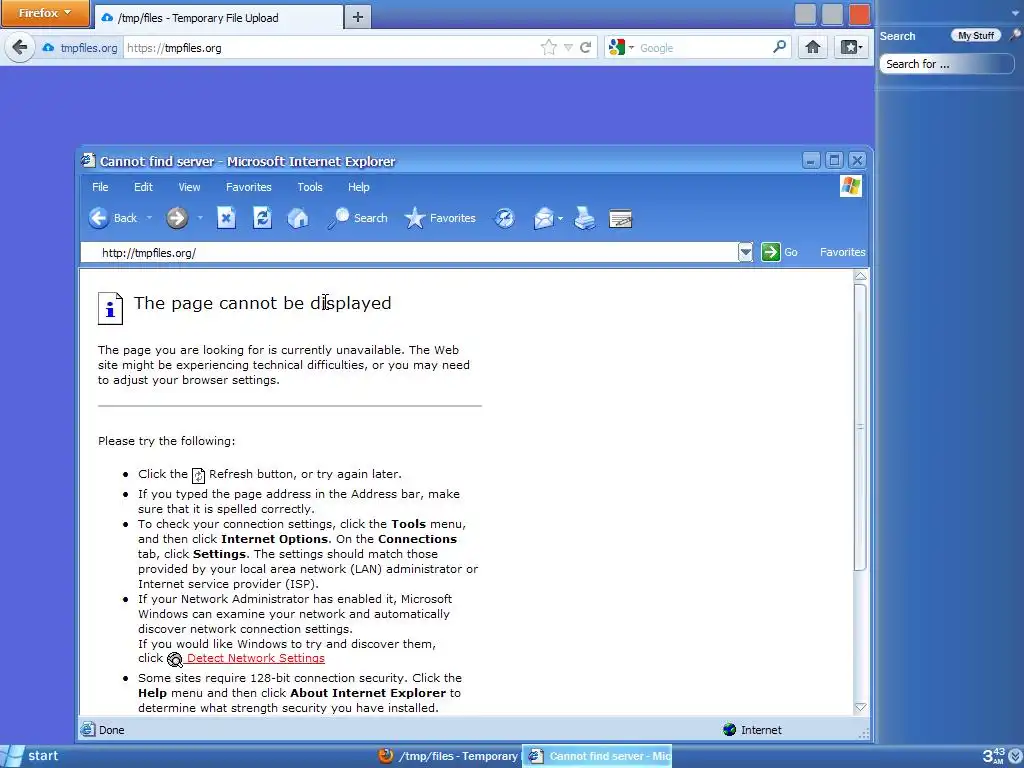This screenshot has width=1024, height=768.
Task: Click the Start button
Action: [33, 756]
